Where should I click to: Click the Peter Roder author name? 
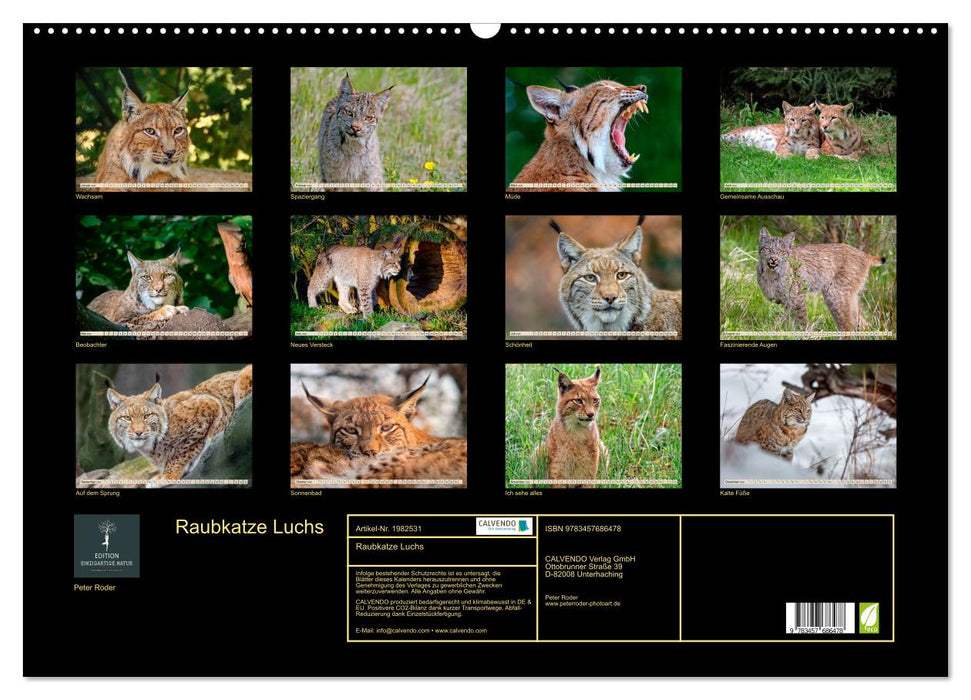pyautogui.click(x=95, y=587)
